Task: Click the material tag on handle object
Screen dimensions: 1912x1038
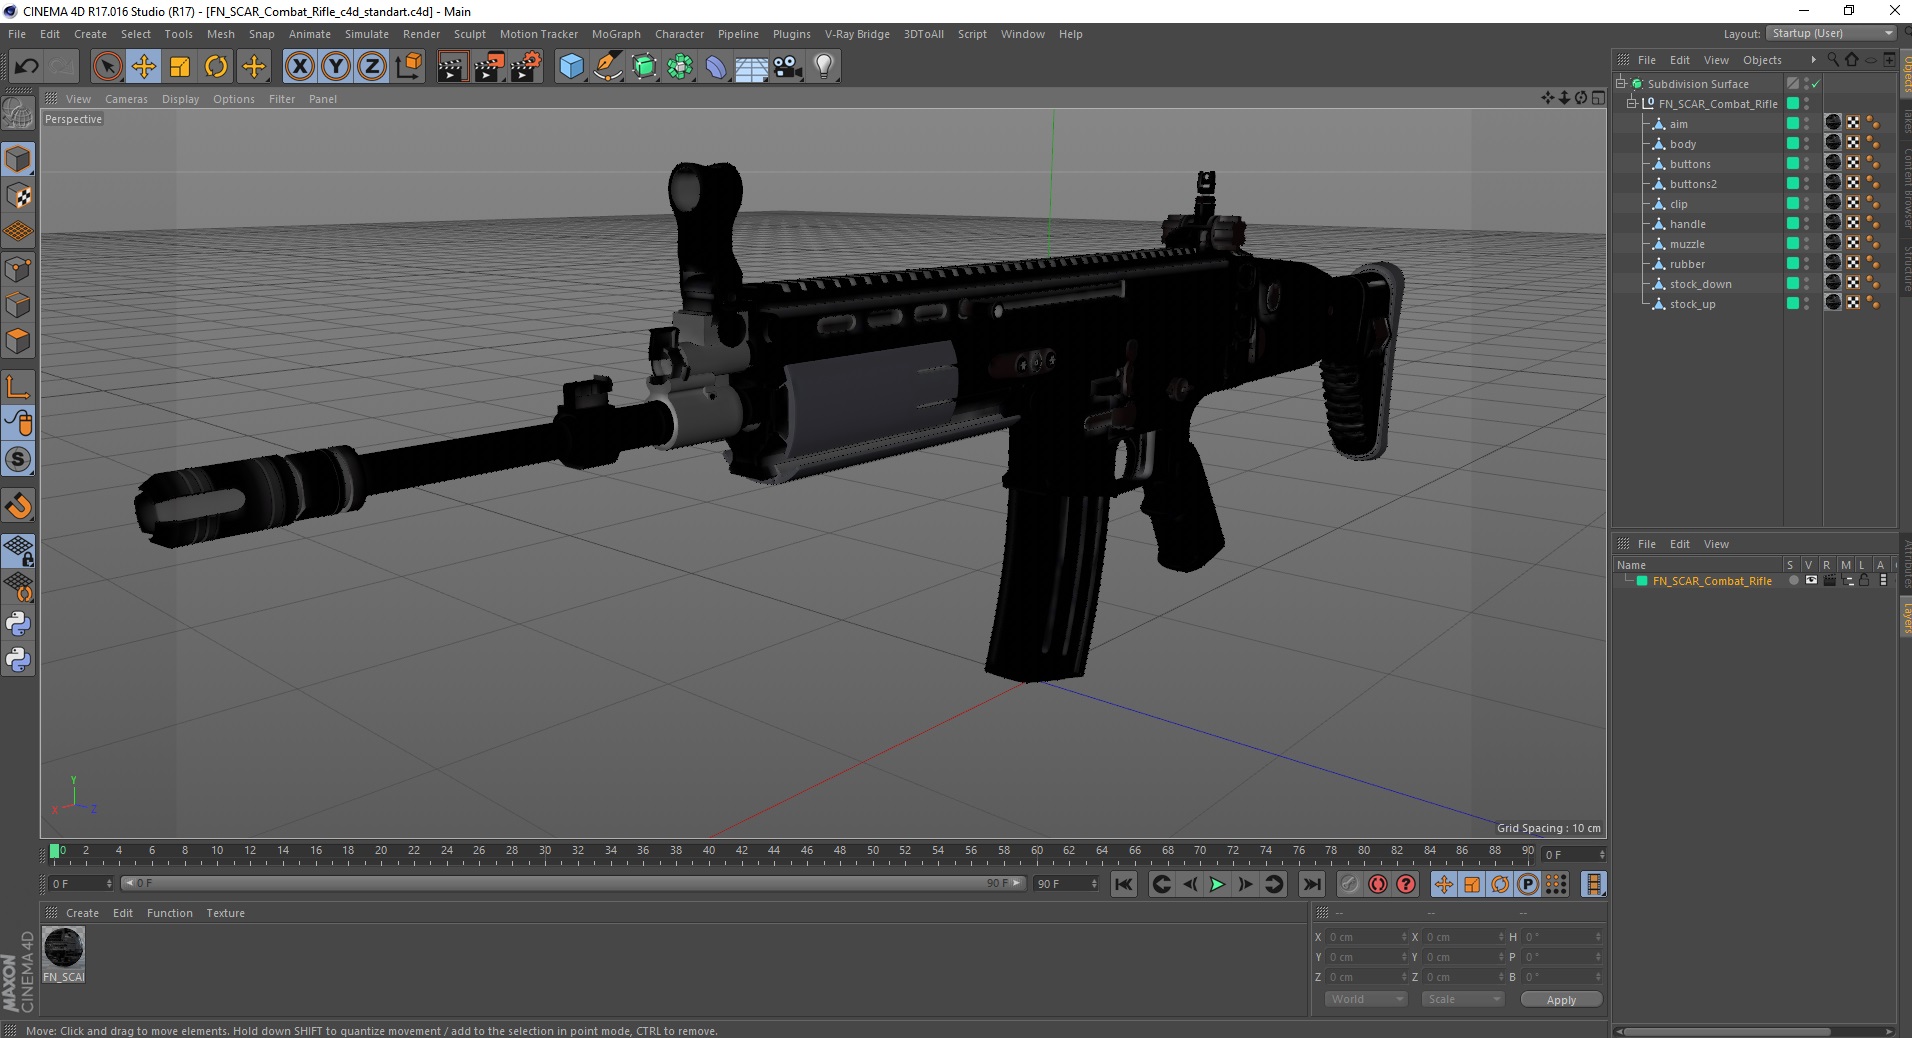Action: coord(1833,222)
